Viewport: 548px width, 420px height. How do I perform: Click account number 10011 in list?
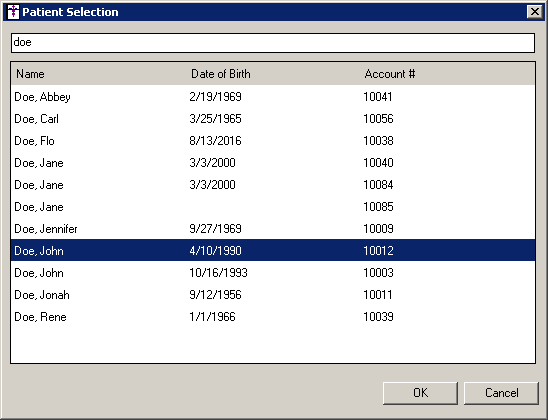[378, 295]
